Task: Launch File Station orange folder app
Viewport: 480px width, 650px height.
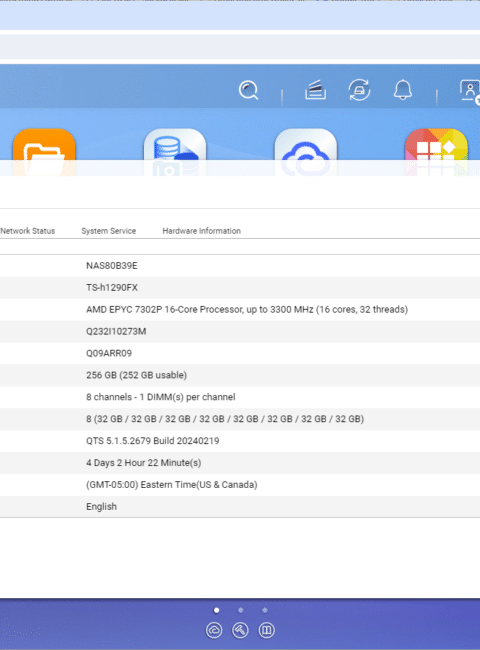Action: point(44,153)
